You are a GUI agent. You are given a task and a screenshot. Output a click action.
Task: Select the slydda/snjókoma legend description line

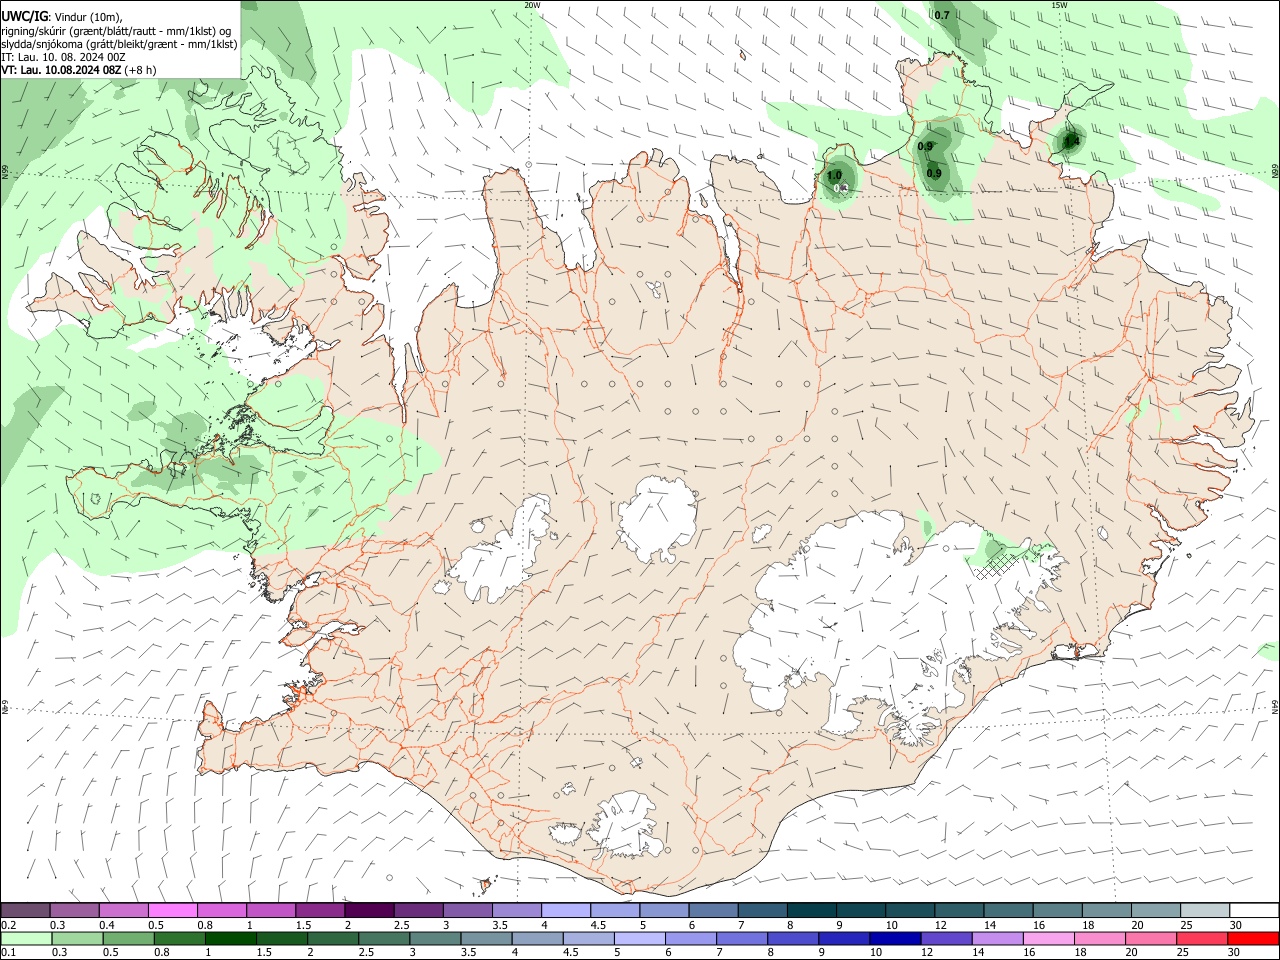pyautogui.click(x=119, y=44)
